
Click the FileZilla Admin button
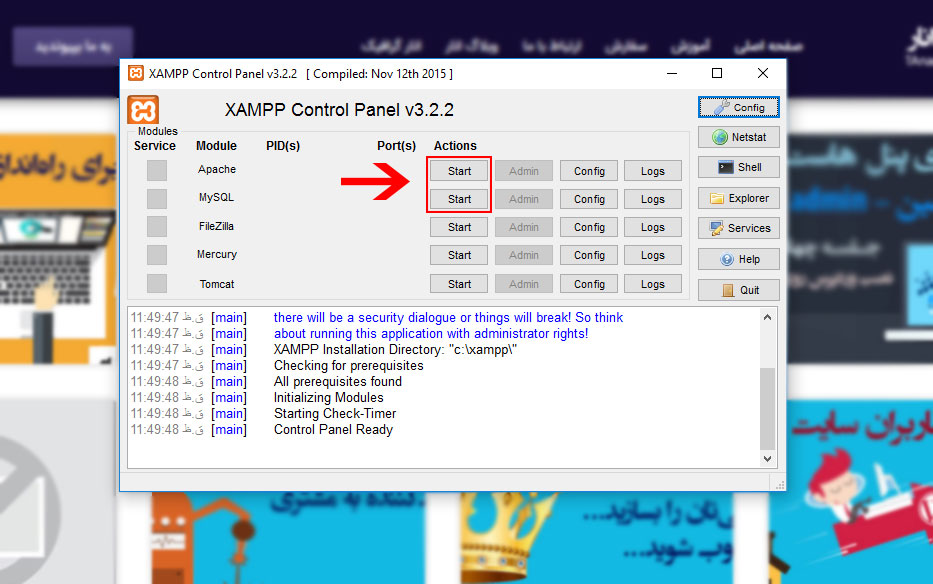(524, 227)
